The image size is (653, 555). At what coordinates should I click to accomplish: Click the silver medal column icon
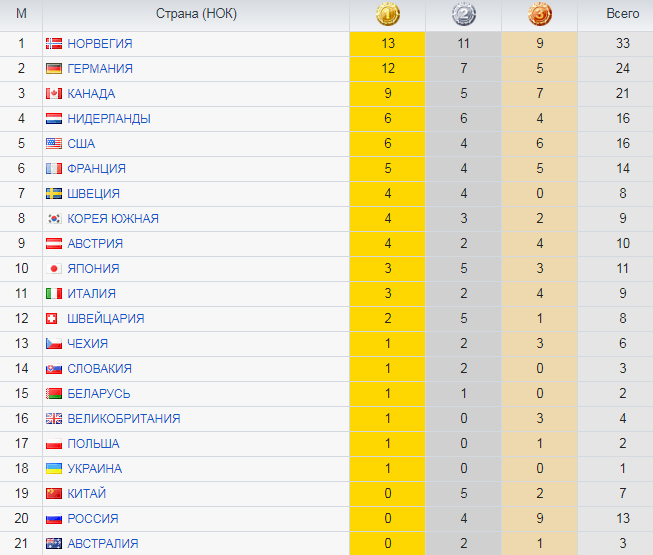(463, 15)
